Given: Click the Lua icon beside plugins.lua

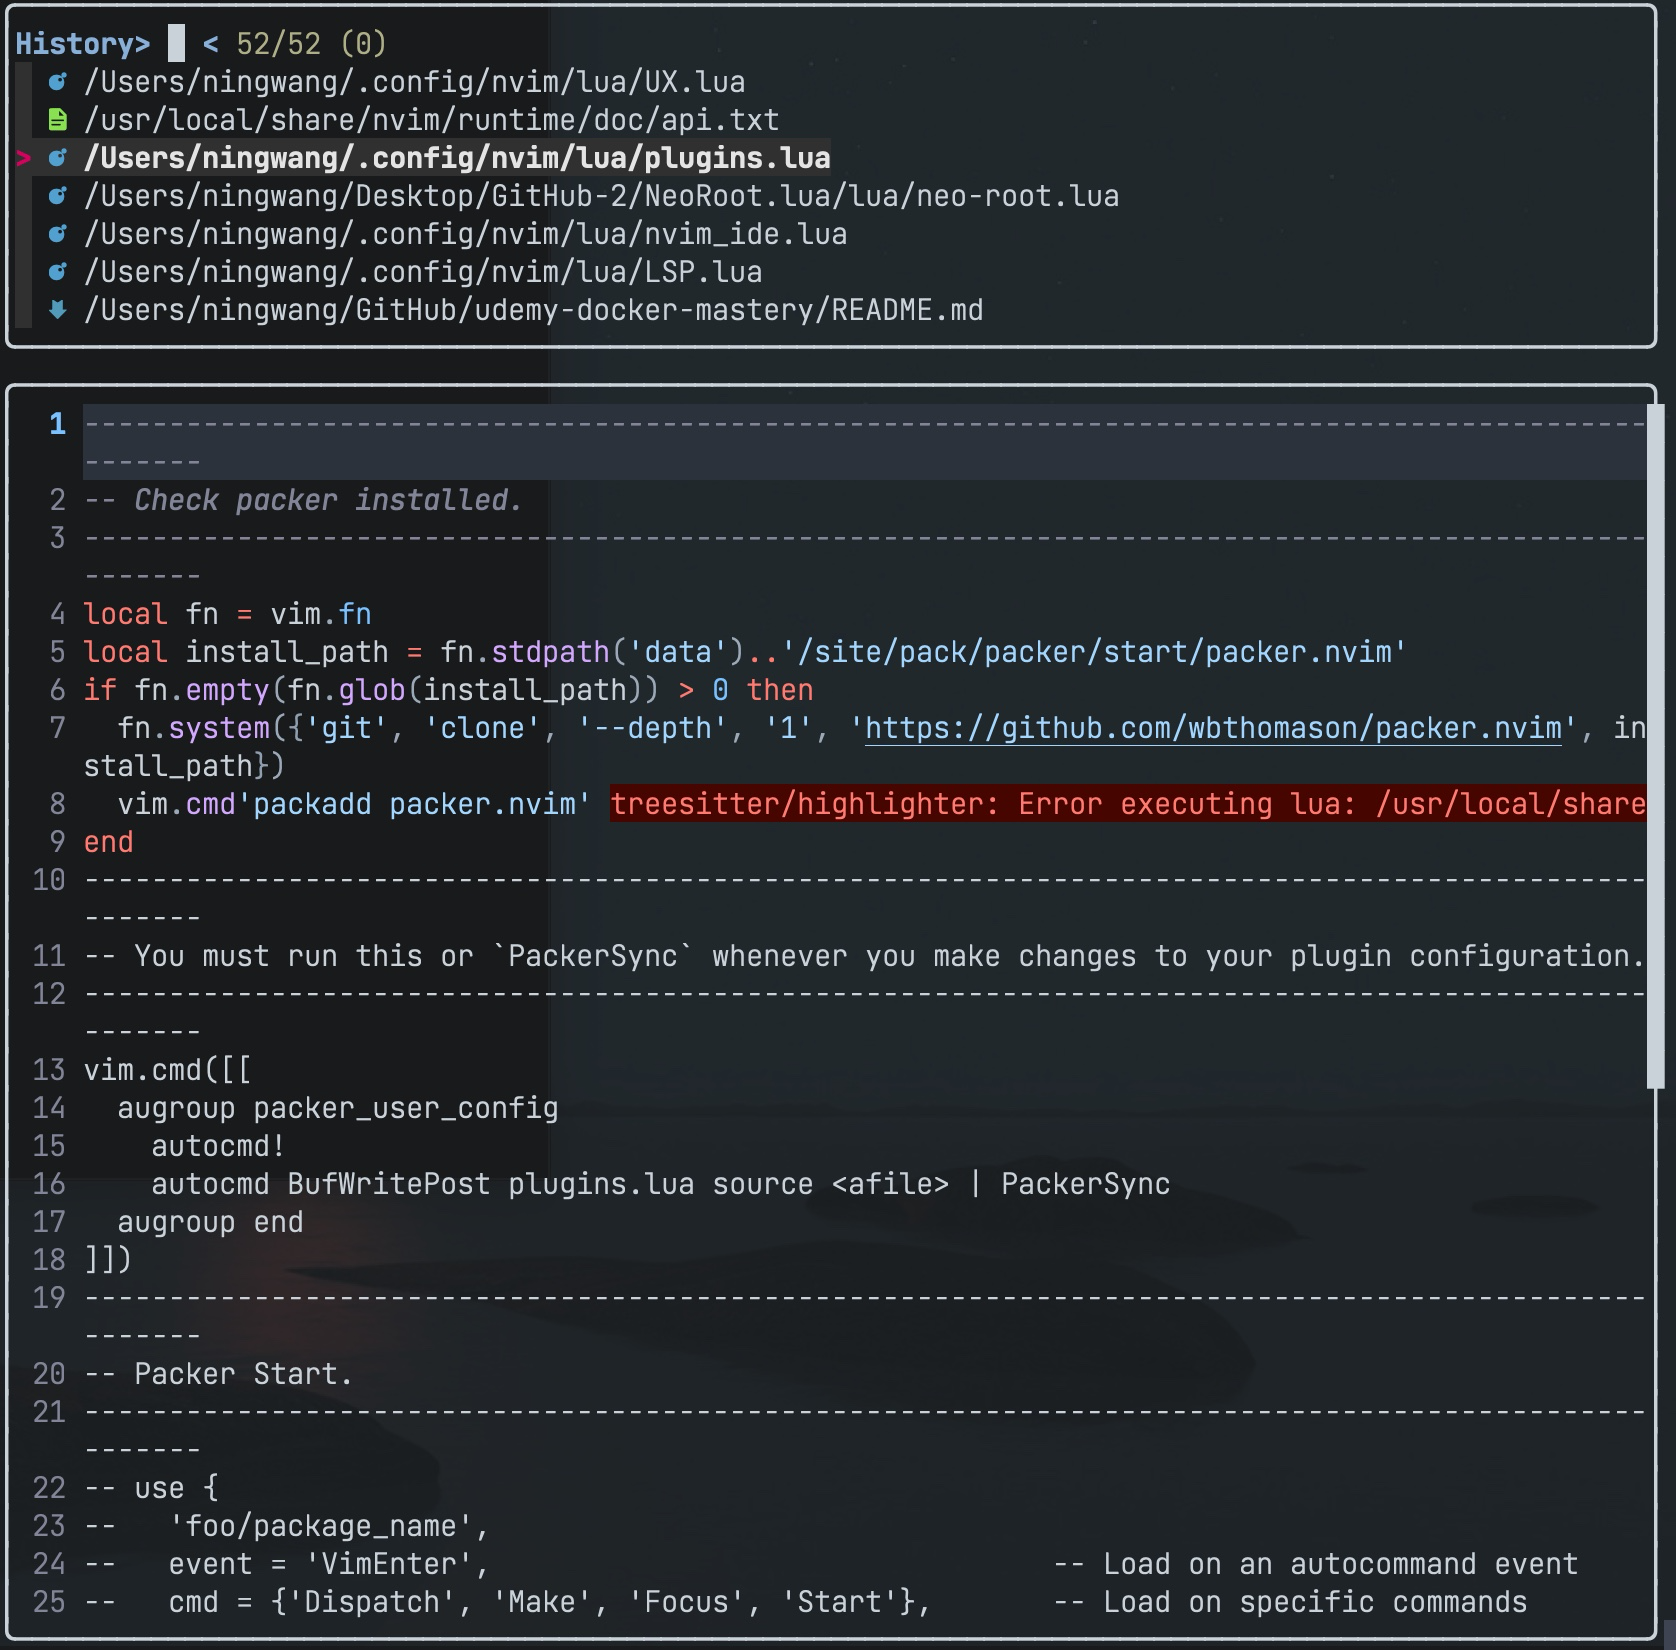Looking at the screenshot, I should 56,158.
